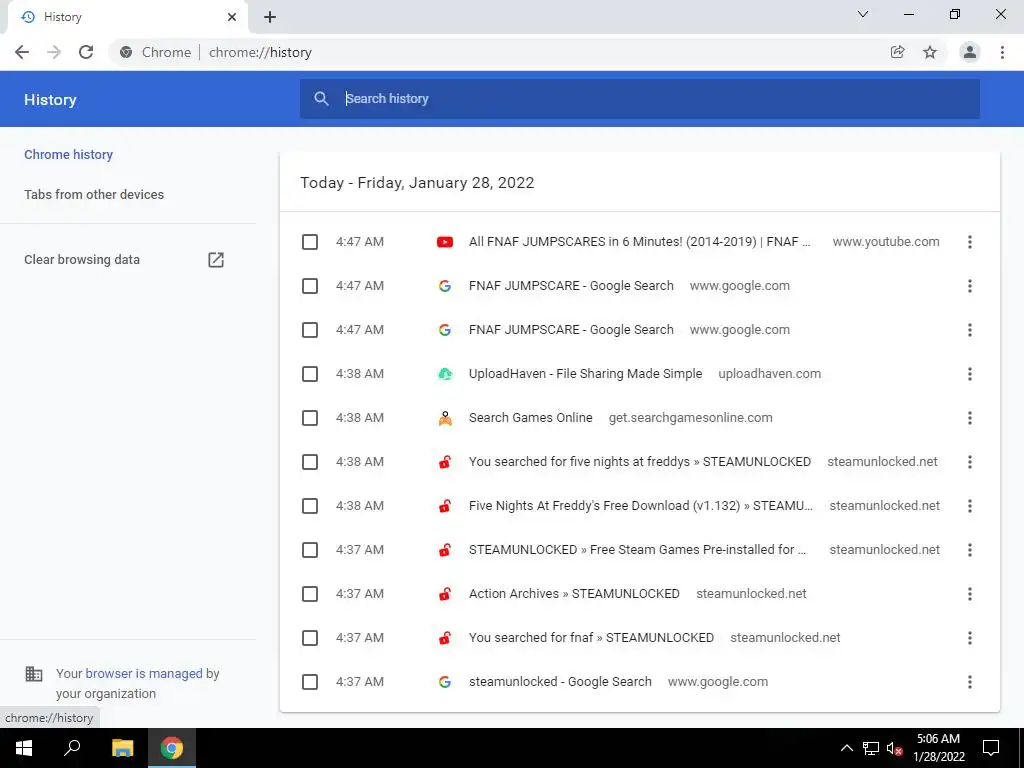Click the UploadHaven cloud favicon
1024x768 pixels.
click(x=445, y=374)
